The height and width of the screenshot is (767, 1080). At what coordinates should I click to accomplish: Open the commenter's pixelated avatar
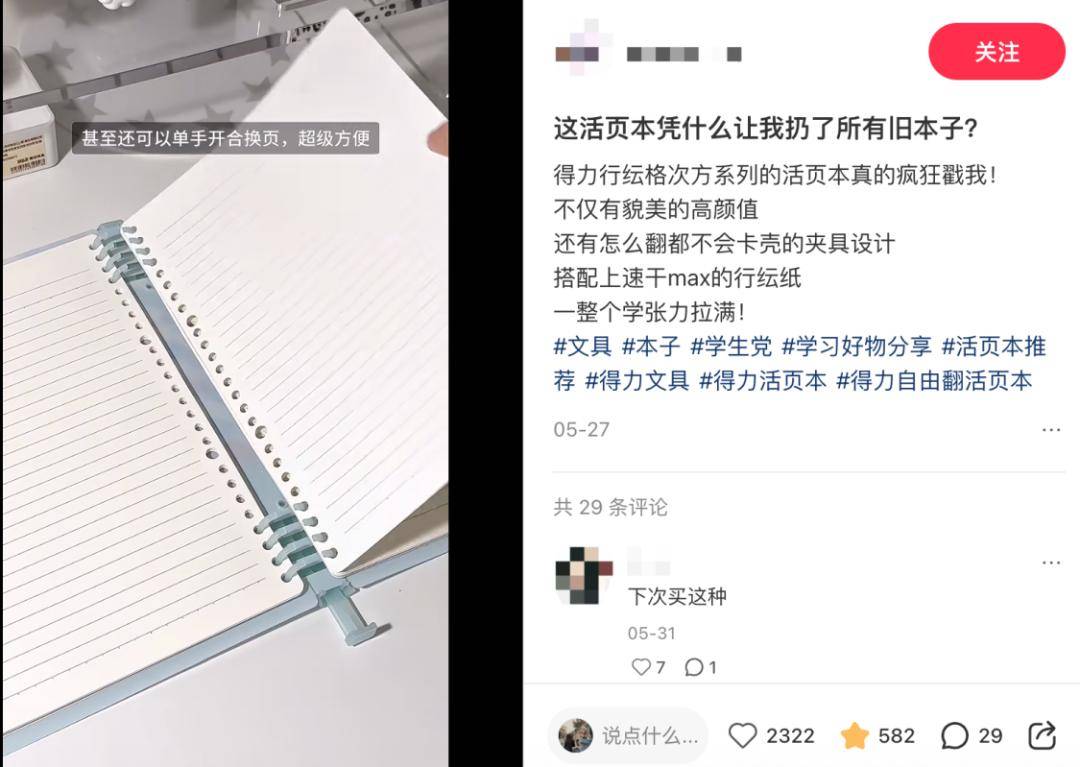584,576
